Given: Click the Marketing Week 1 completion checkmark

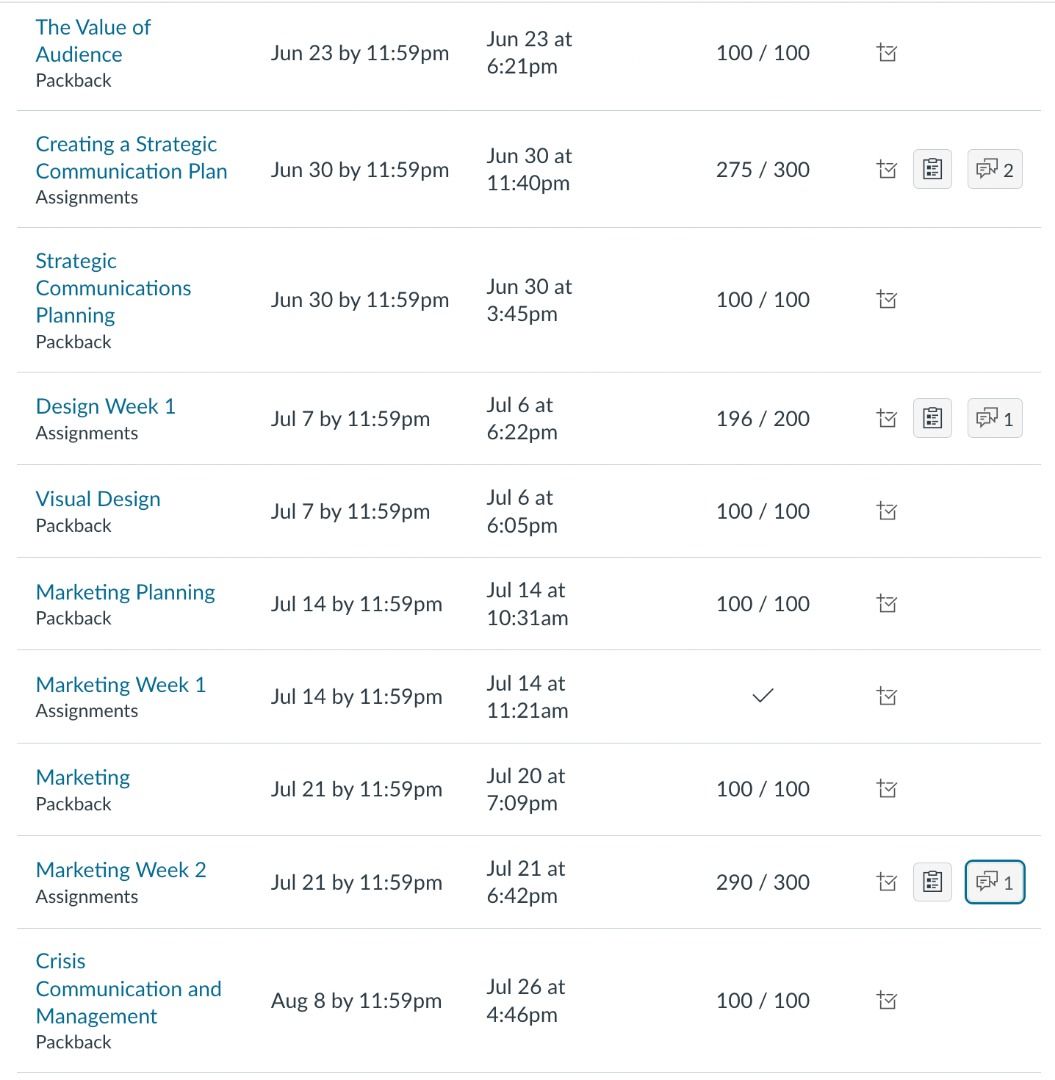Looking at the screenshot, I should coord(762,696).
